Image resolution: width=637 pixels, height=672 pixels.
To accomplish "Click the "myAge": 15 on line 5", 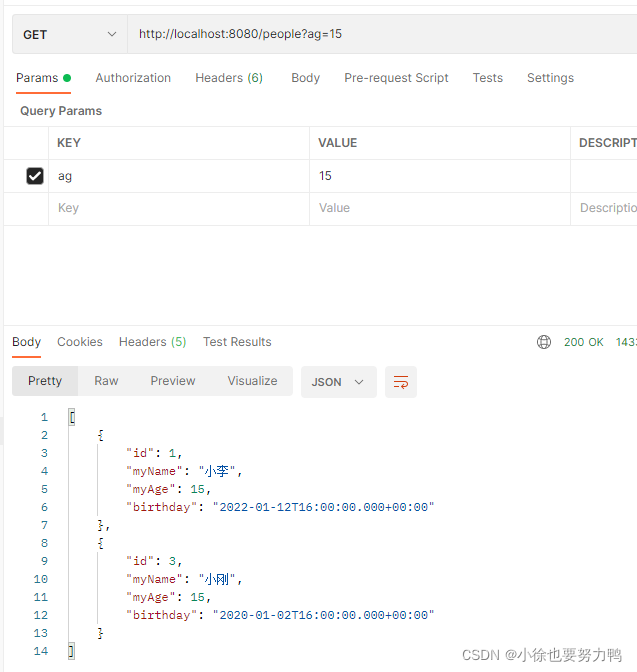I will (168, 489).
